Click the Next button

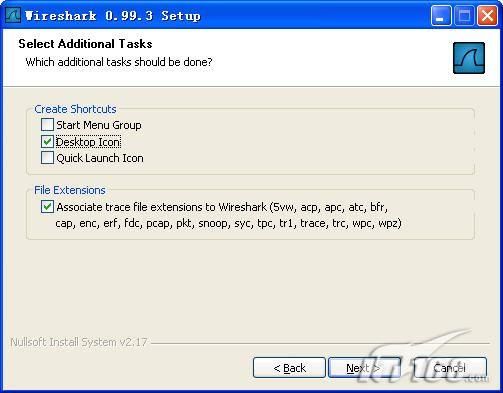pos(364,368)
